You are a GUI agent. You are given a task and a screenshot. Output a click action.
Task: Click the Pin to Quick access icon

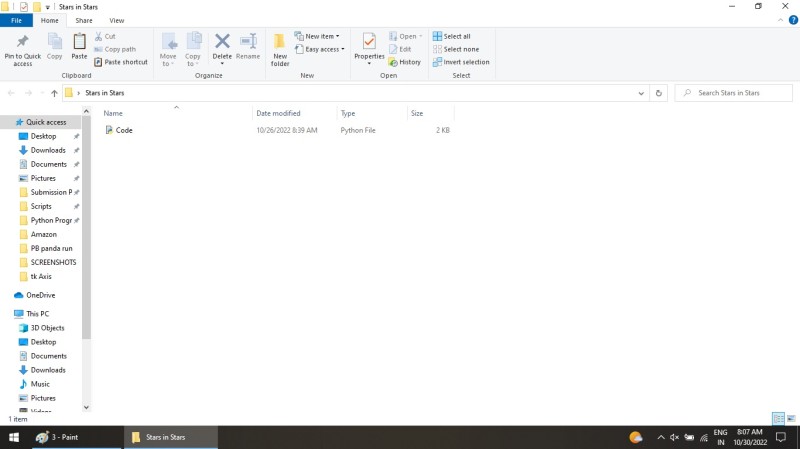pos(22,48)
